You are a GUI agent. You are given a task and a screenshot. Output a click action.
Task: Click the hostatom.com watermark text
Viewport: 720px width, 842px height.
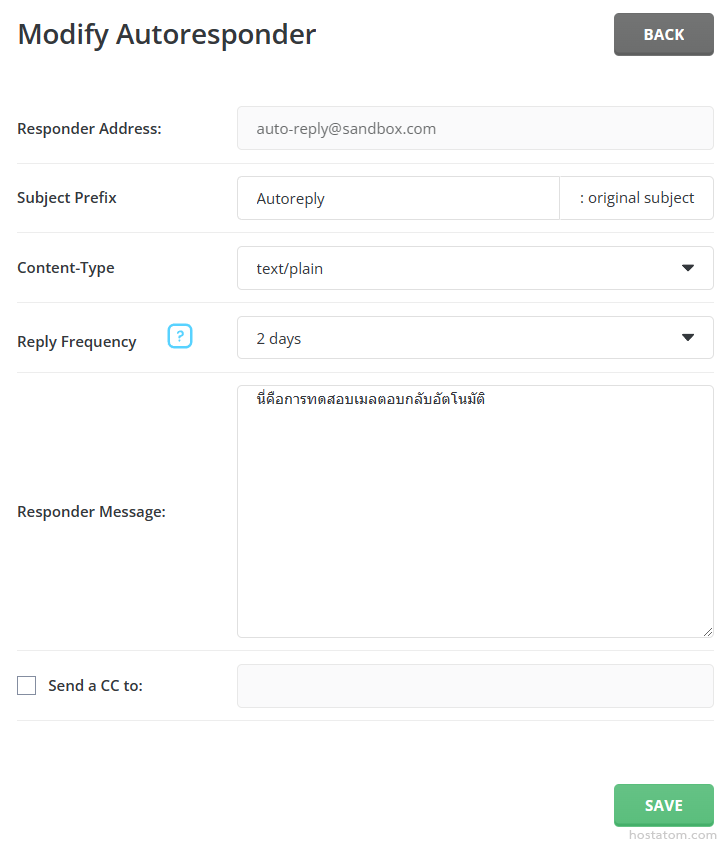pos(673,834)
